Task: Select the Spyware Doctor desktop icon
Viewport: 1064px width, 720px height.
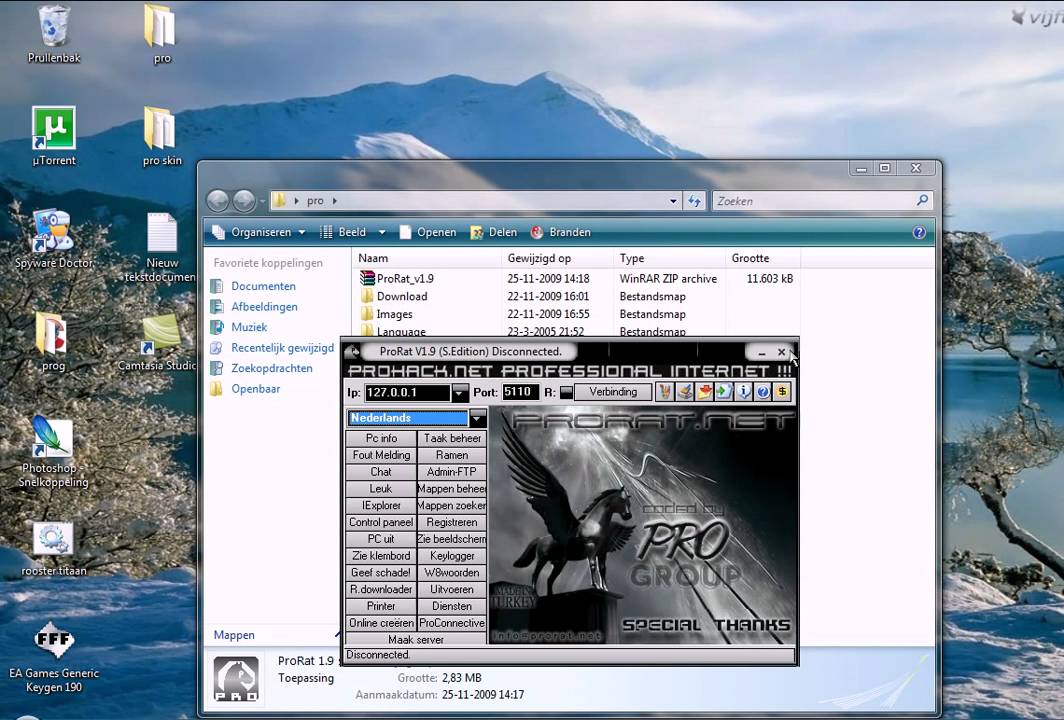Action: point(54,238)
